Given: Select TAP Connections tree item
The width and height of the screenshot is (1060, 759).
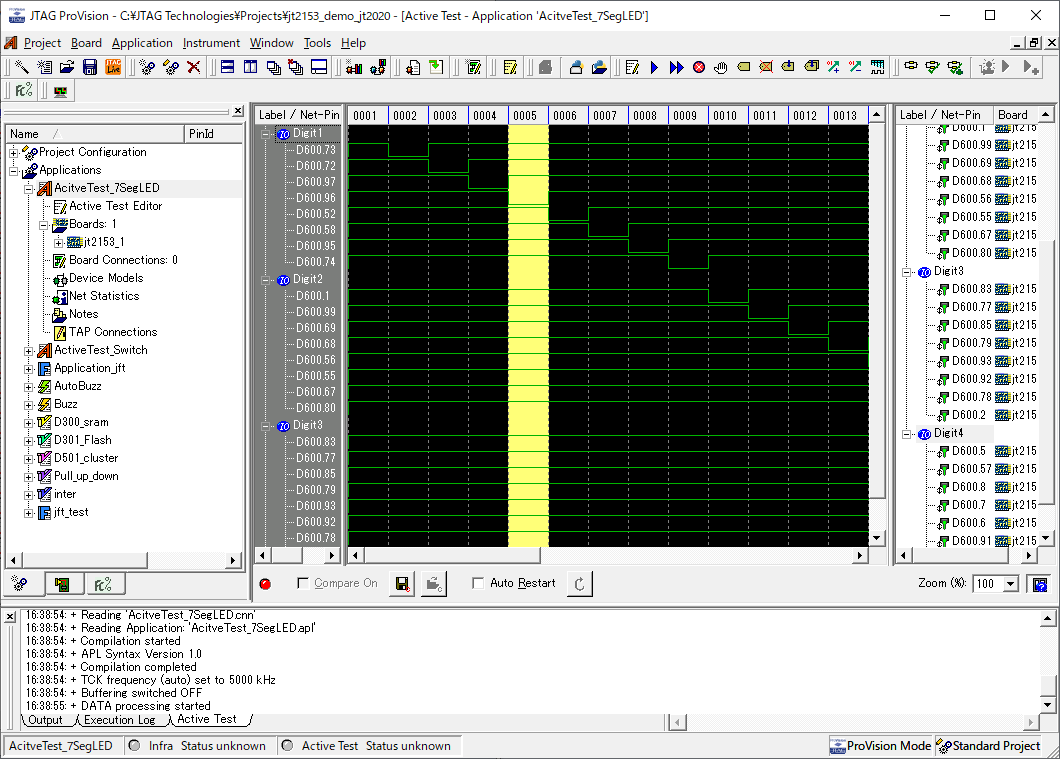Looking at the screenshot, I should (113, 332).
